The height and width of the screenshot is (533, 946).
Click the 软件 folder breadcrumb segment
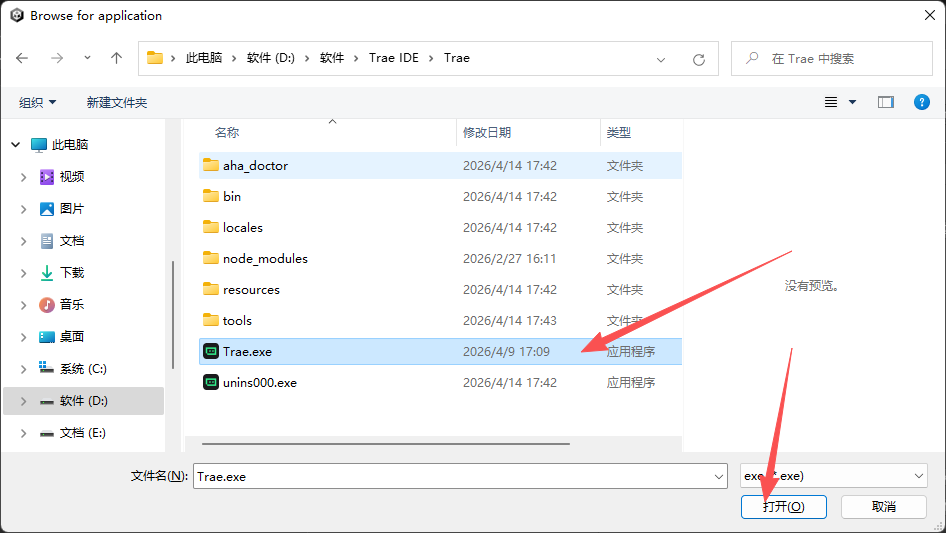[332, 58]
